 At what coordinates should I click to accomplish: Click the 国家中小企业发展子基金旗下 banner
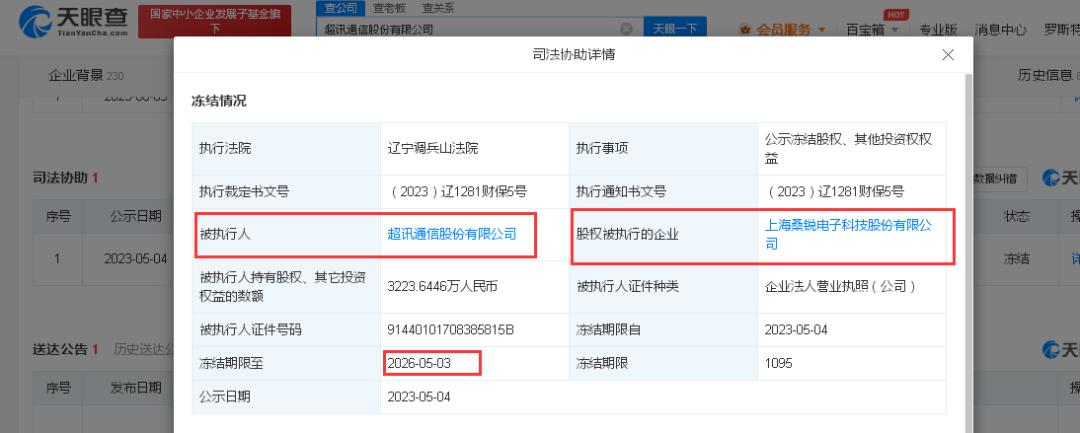point(215,21)
